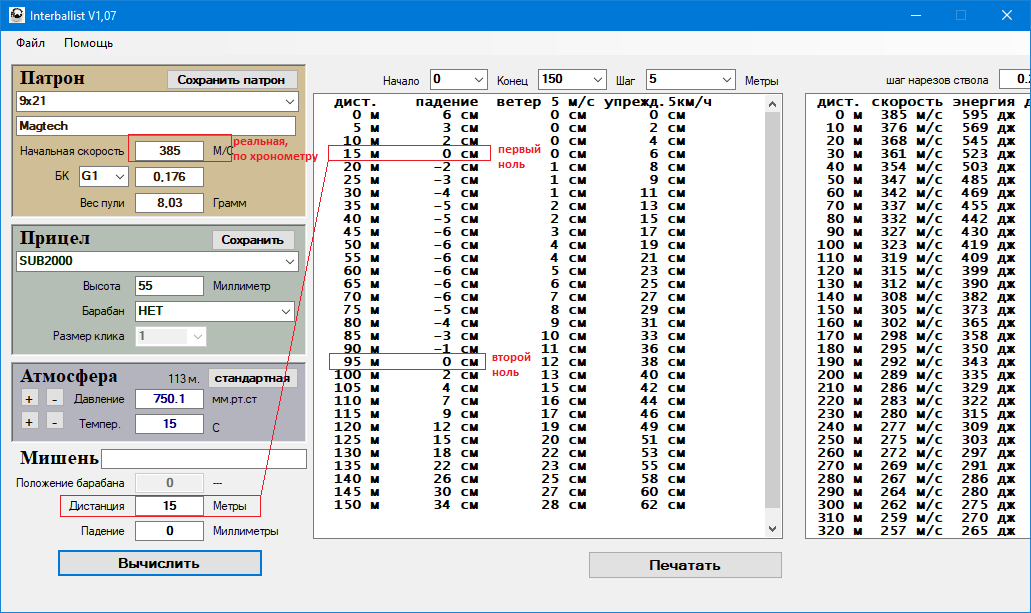Image resolution: width=1031 pixels, height=613 pixels.
Task: Open the Конец 150 range dropdown
Action: point(597,79)
